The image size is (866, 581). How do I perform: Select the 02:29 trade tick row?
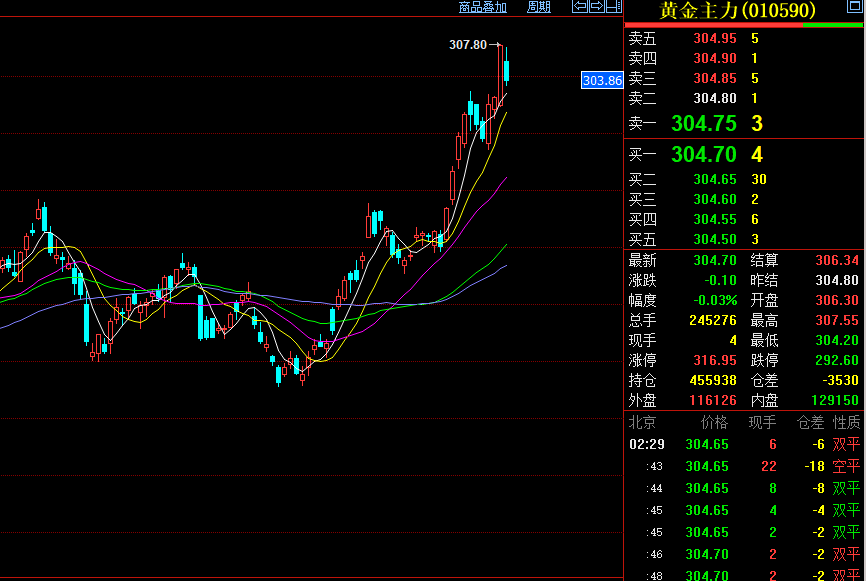point(744,444)
